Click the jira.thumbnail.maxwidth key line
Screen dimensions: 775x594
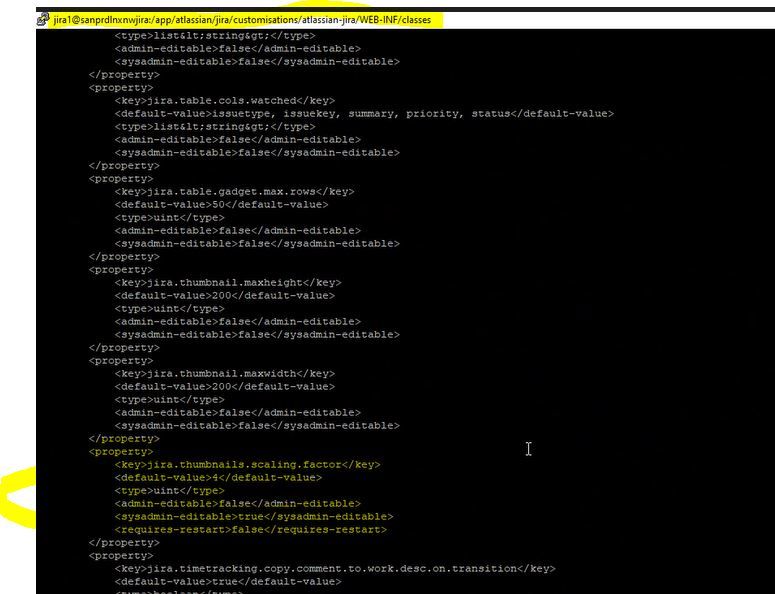[x=225, y=374]
